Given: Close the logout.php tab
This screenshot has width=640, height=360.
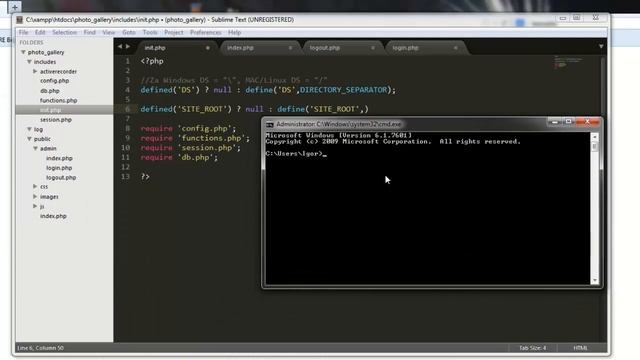Looking at the screenshot, I should [373, 48].
